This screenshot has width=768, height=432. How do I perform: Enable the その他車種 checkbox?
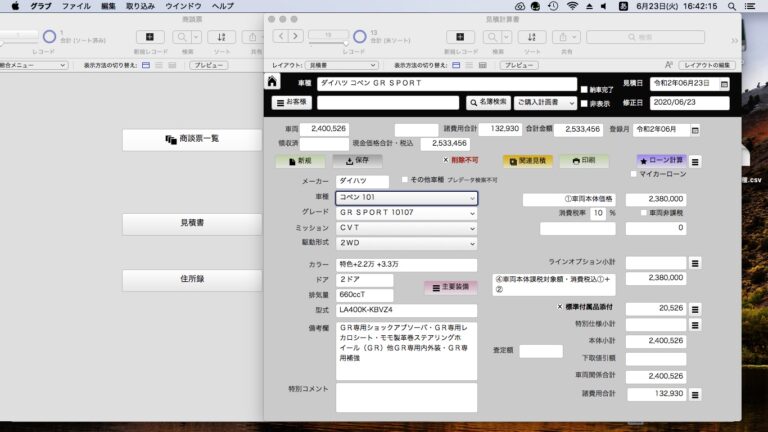tap(405, 180)
